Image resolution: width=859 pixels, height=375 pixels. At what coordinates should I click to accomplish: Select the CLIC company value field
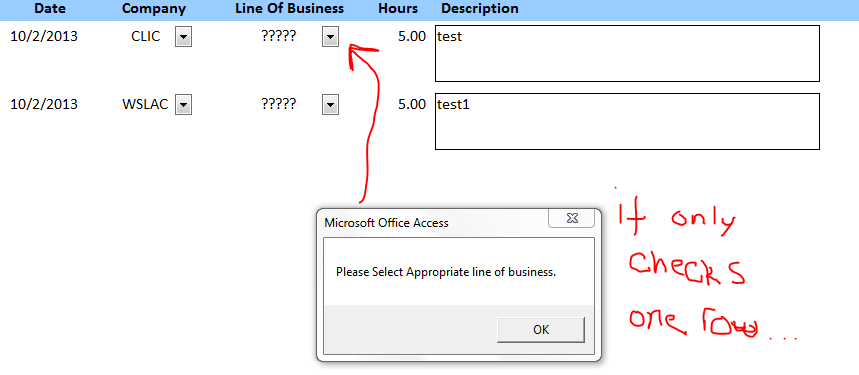click(146, 37)
